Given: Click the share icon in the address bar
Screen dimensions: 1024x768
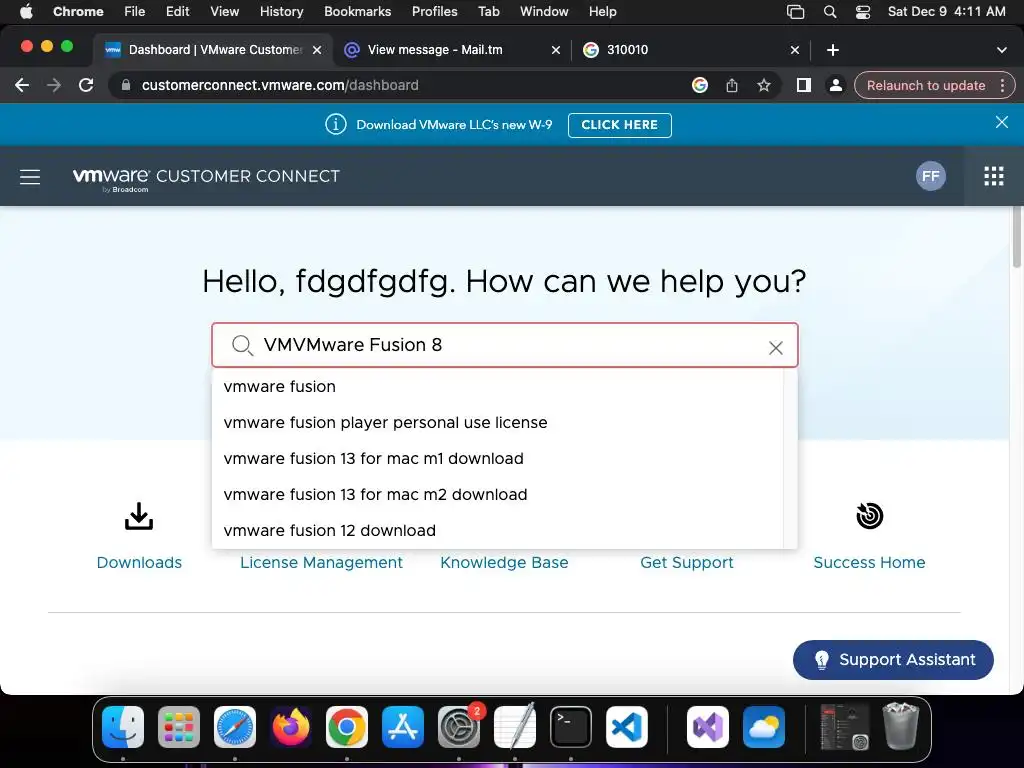Looking at the screenshot, I should coord(731,85).
